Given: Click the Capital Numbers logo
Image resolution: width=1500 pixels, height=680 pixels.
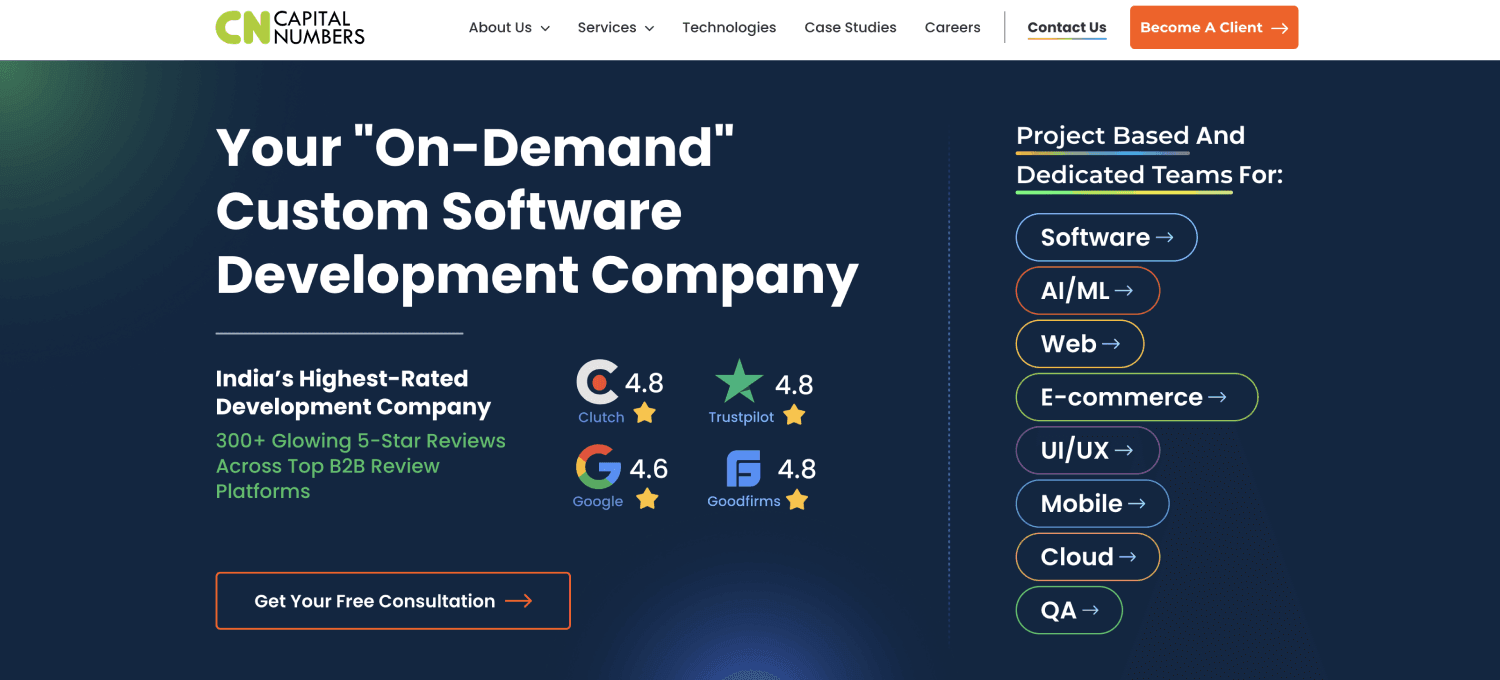Looking at the screenshot, I should (290, 27).
